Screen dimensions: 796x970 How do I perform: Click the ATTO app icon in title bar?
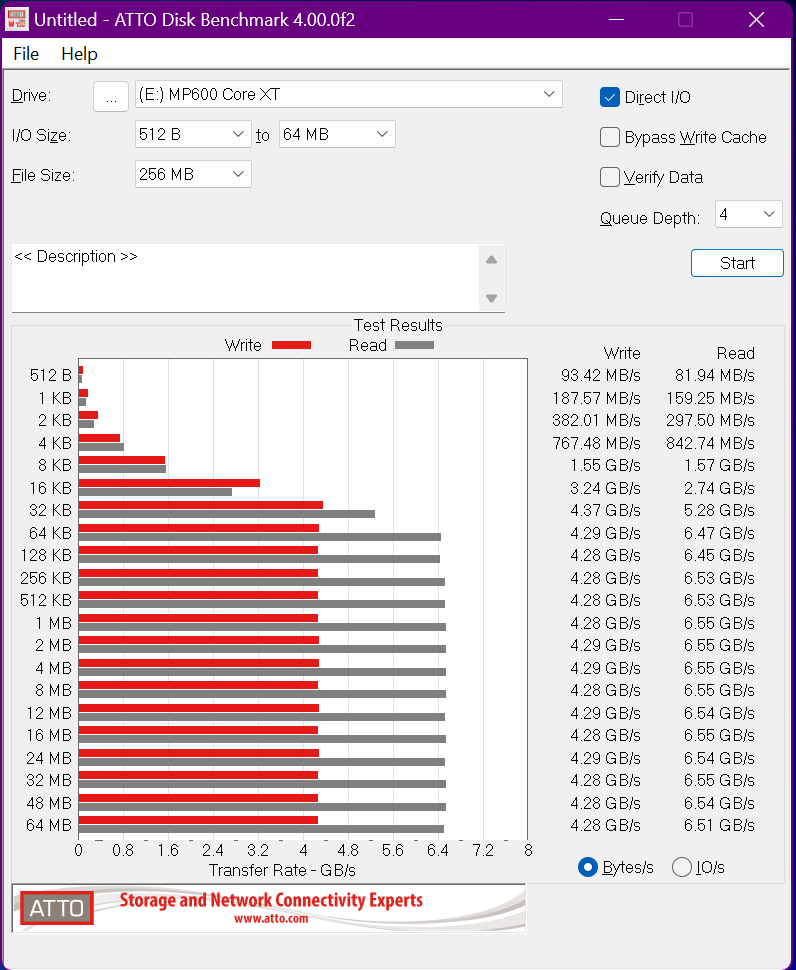click(x=17, y=19)
